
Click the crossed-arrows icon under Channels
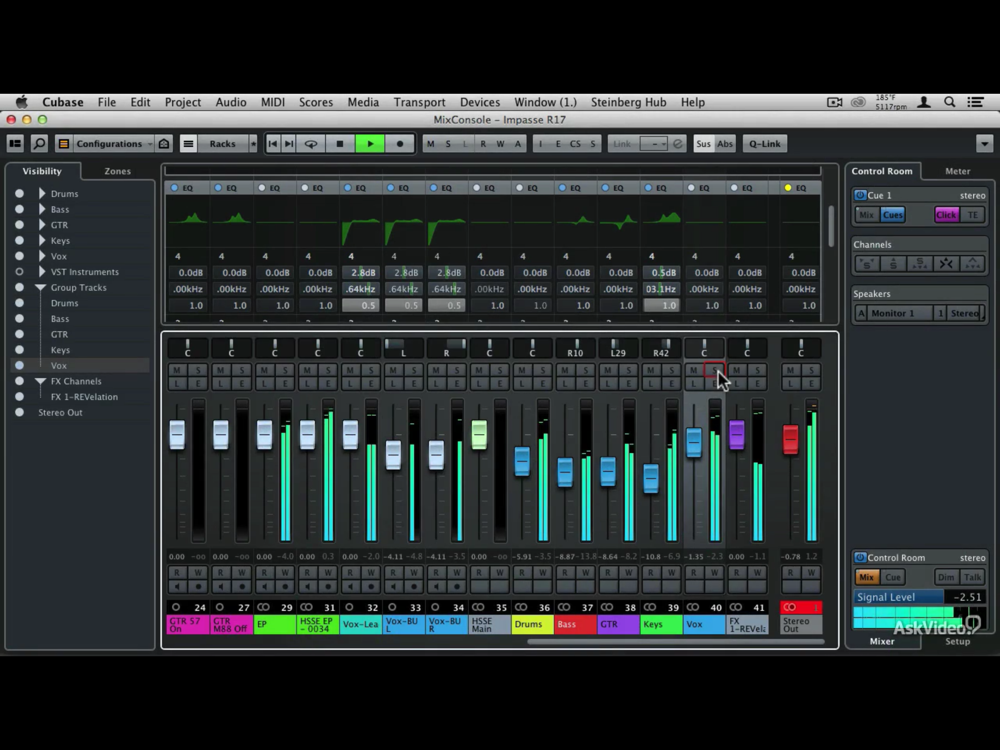coord(946,263)
